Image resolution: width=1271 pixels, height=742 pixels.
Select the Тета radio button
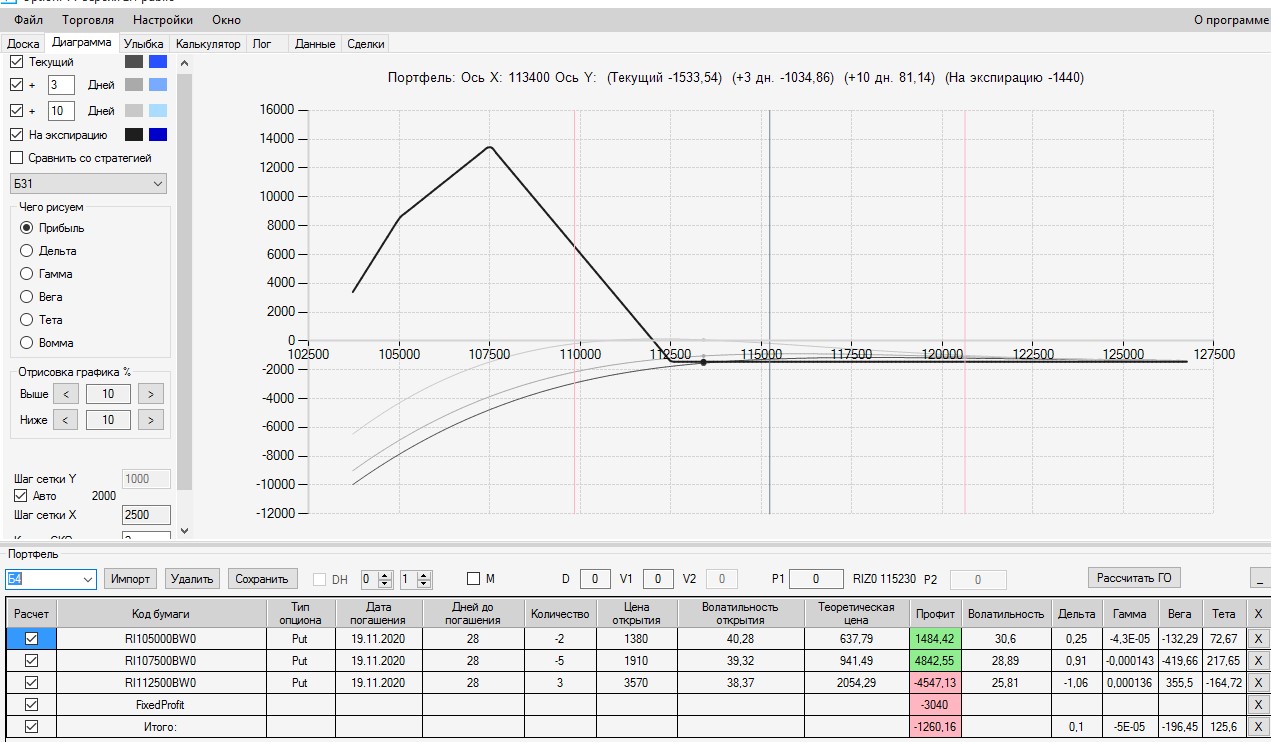(x=27, y=320)
